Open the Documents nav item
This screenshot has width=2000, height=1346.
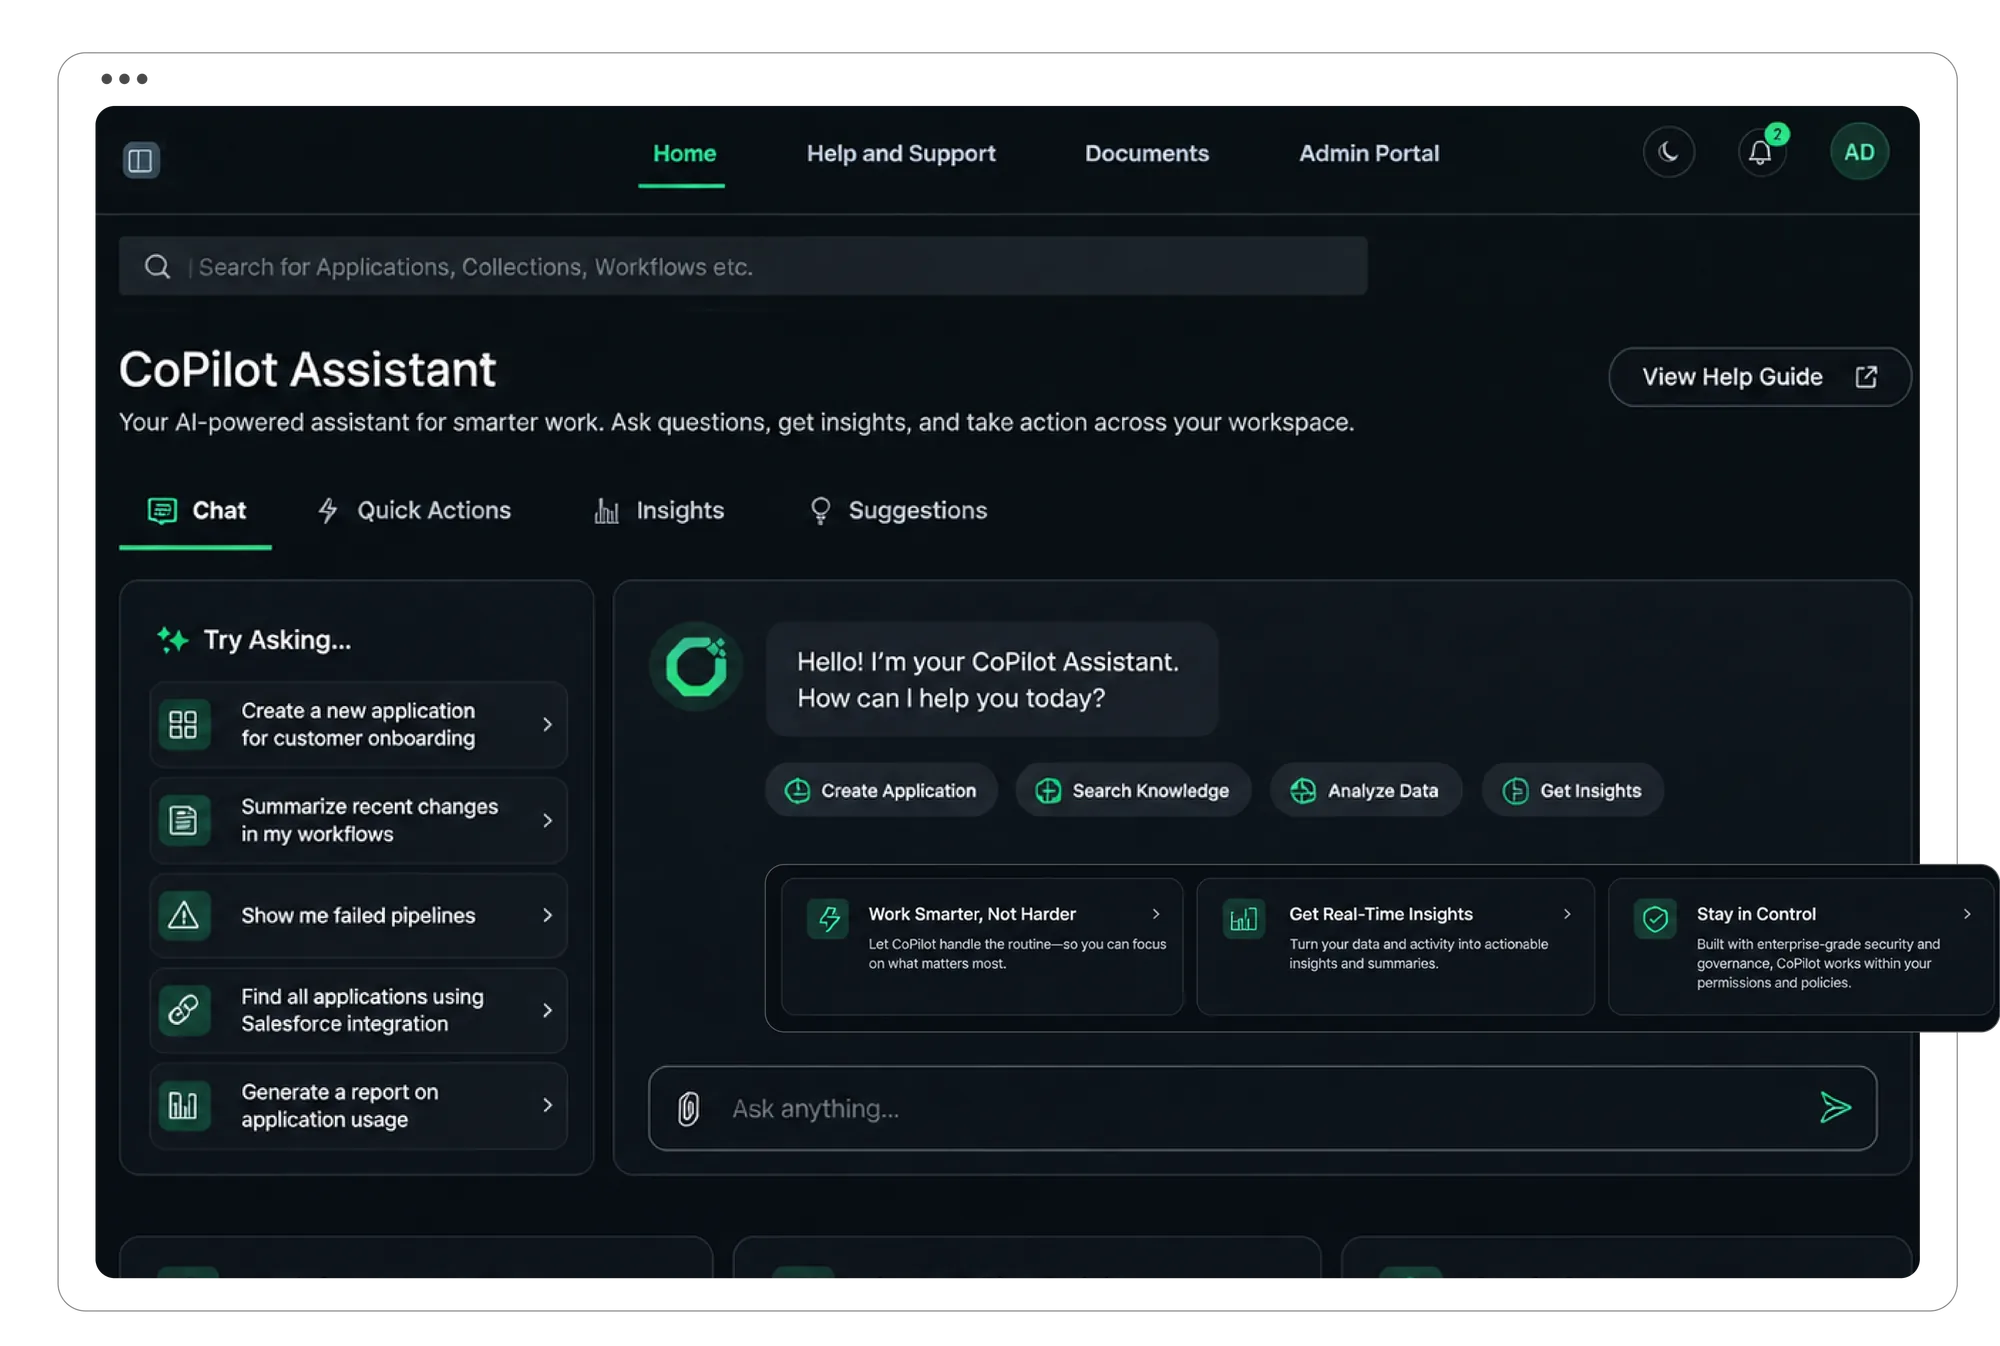(1147, 153)
